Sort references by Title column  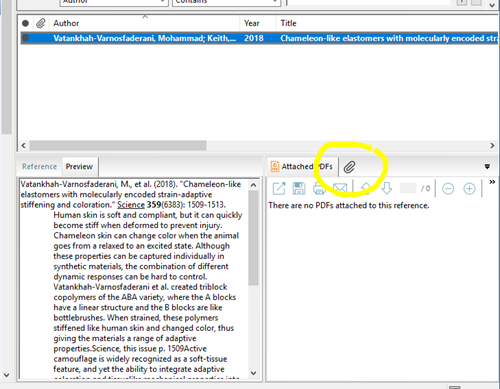[387, 23]
